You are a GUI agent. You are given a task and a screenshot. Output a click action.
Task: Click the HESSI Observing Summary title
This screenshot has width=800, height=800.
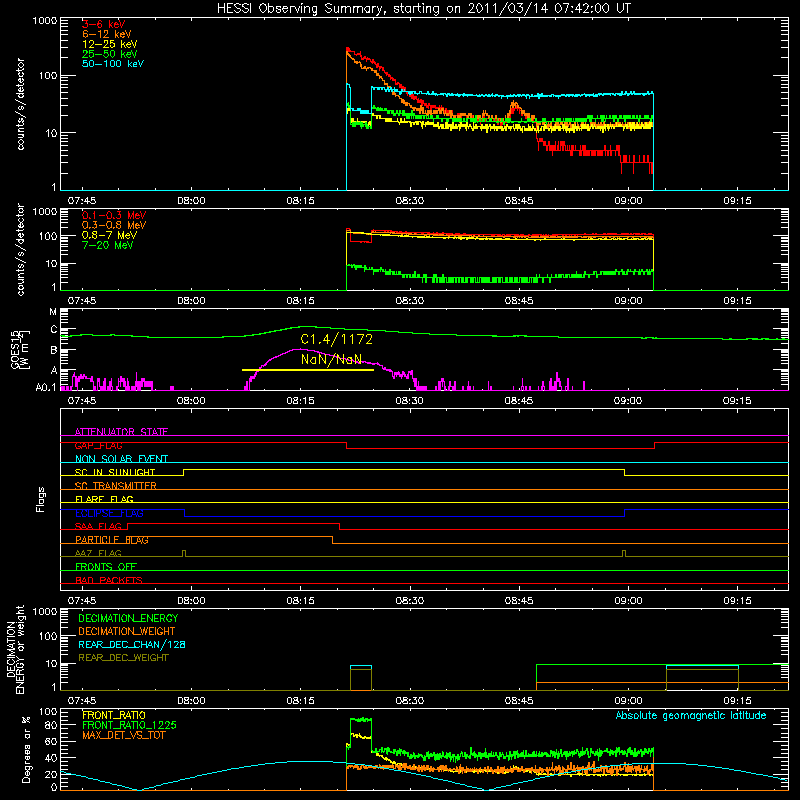[423, 8]
